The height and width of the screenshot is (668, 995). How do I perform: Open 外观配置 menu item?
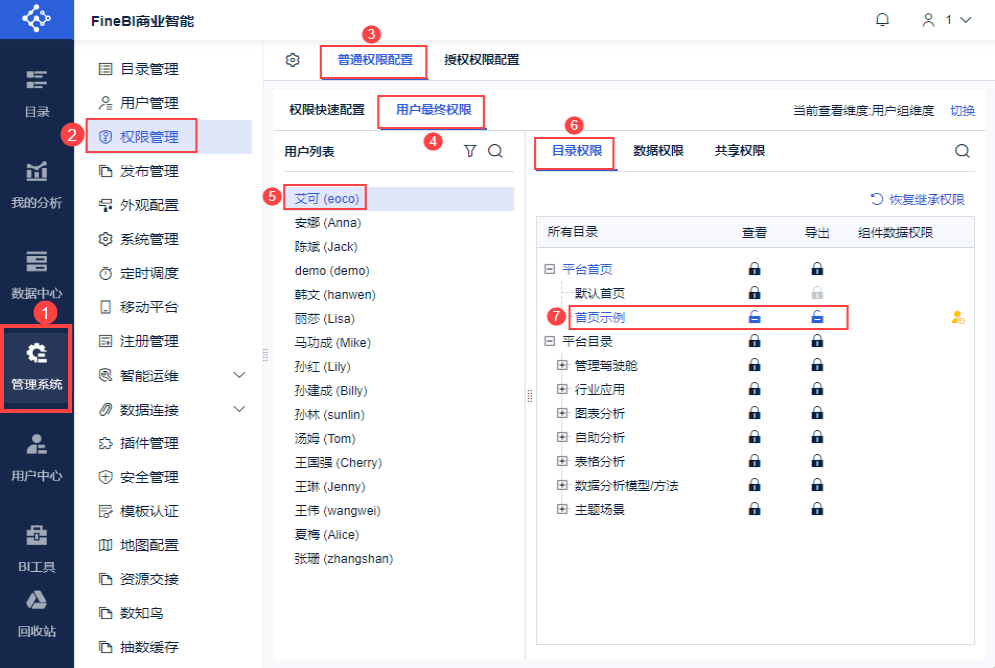[139, 205]
